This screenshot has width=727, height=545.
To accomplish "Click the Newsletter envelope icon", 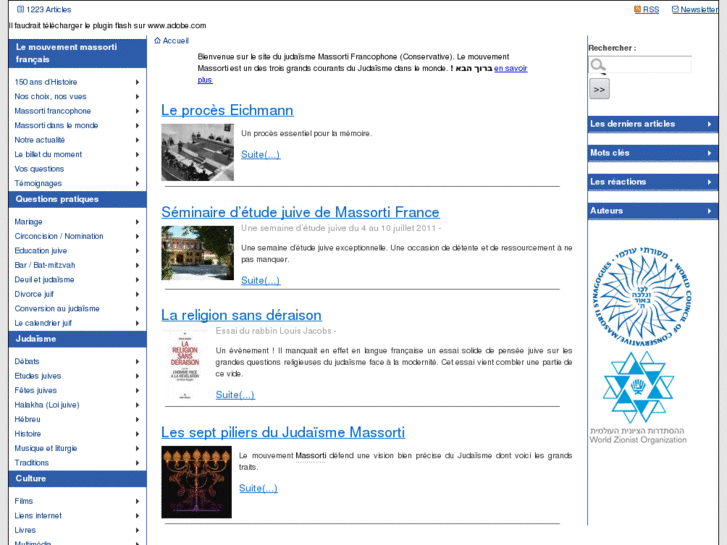I will (x=675, y=9).
